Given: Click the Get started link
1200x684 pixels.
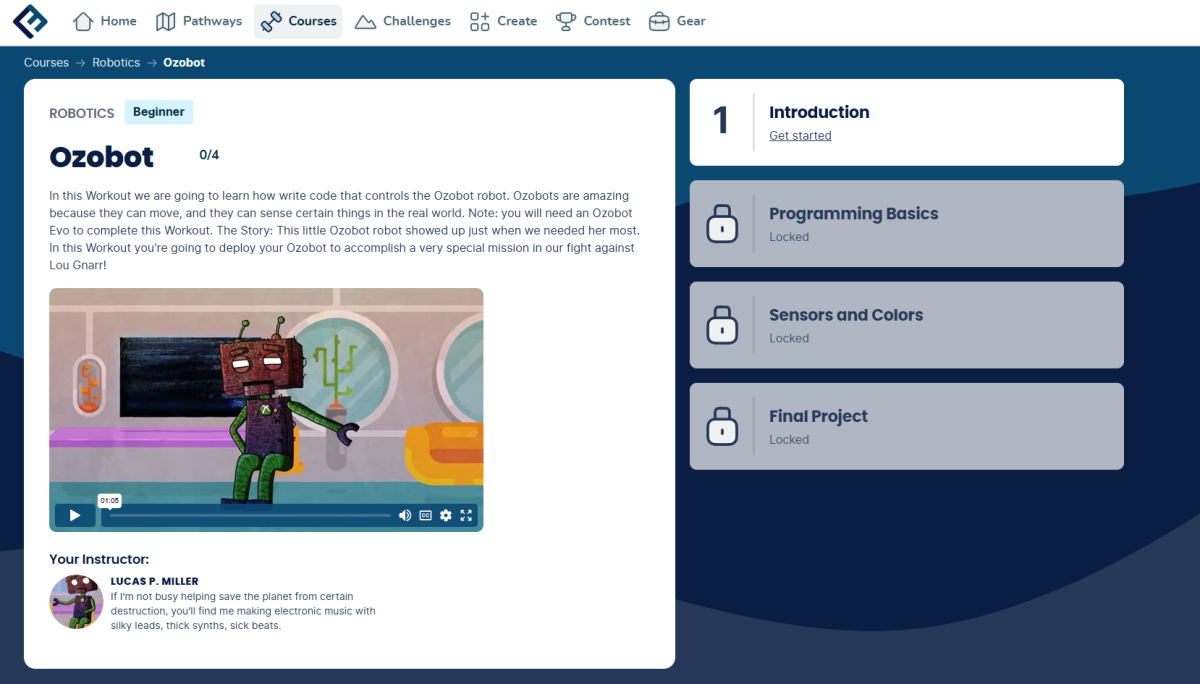Looking at the screenshot, I should pos(800,136).
